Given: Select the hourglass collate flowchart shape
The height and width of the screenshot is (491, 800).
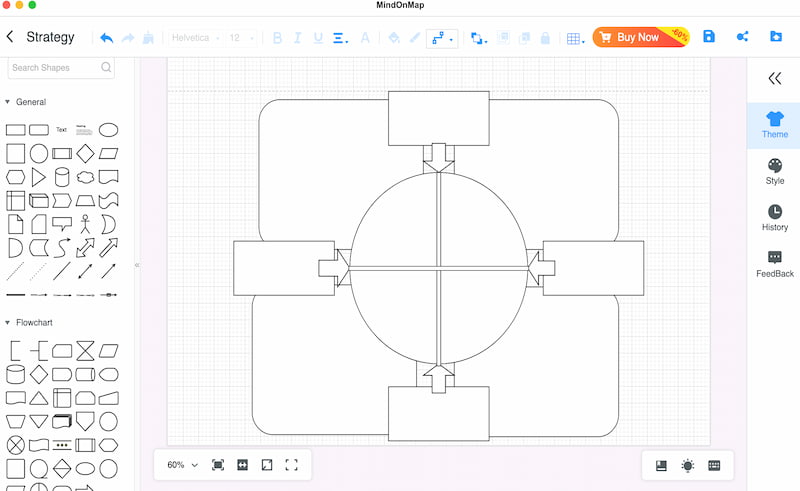Looking at the screenshot, I should [85, 351].
